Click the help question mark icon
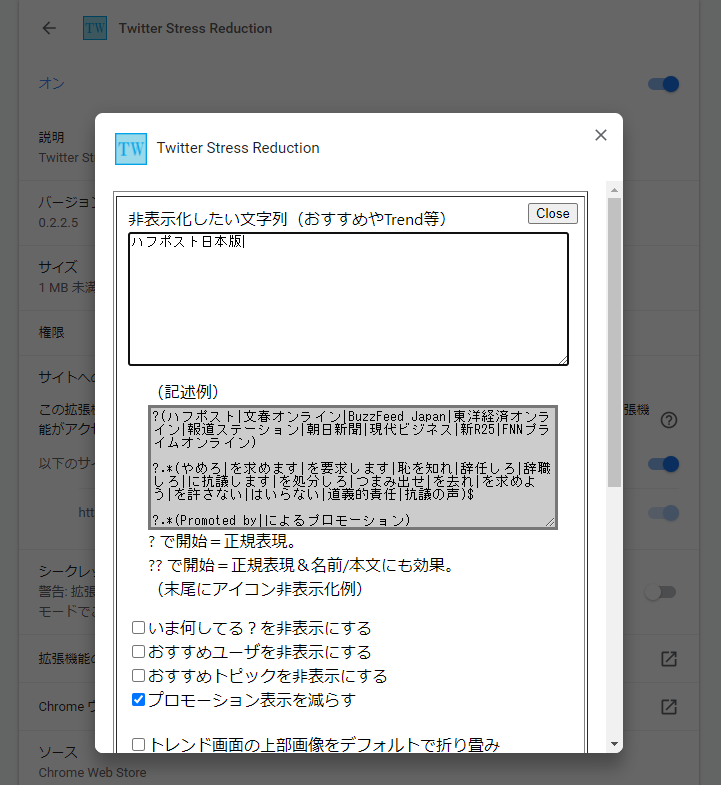This screenshot has width=721, height=785. click(669, 420)
